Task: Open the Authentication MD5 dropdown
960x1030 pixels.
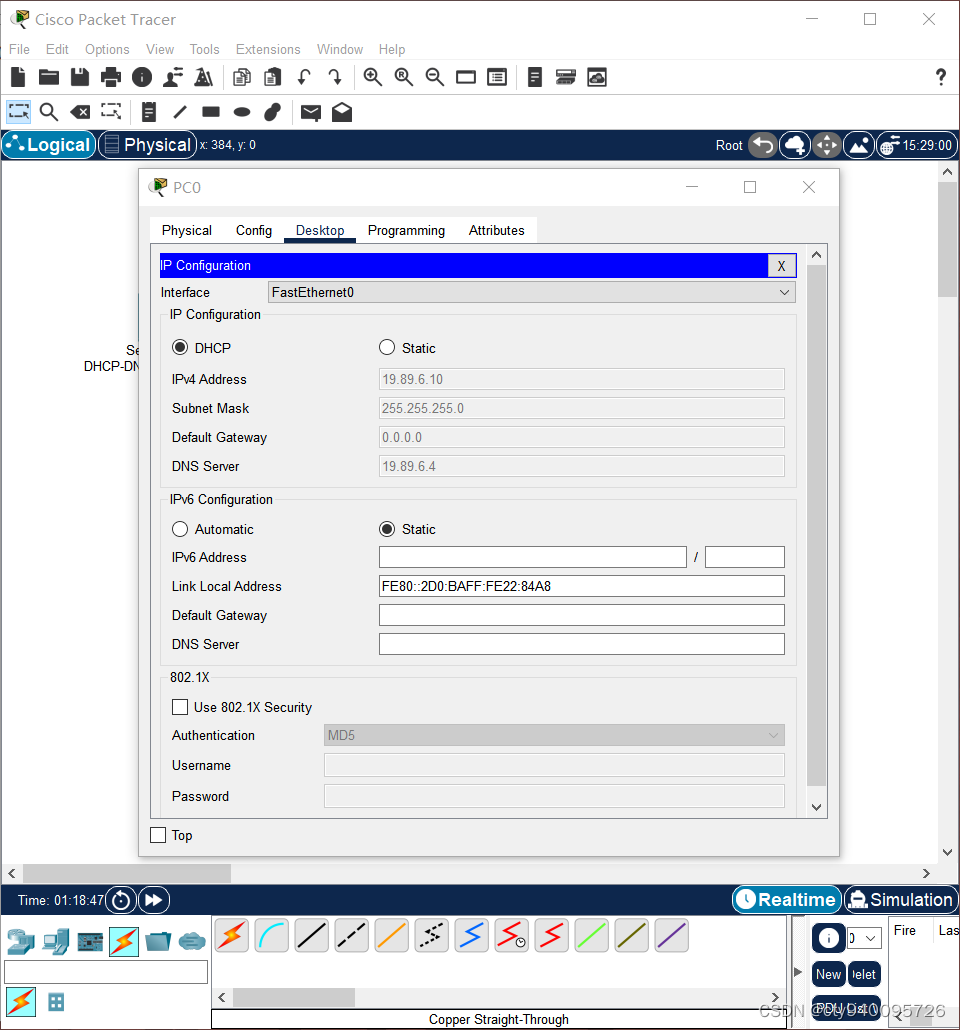Action: 554,735
